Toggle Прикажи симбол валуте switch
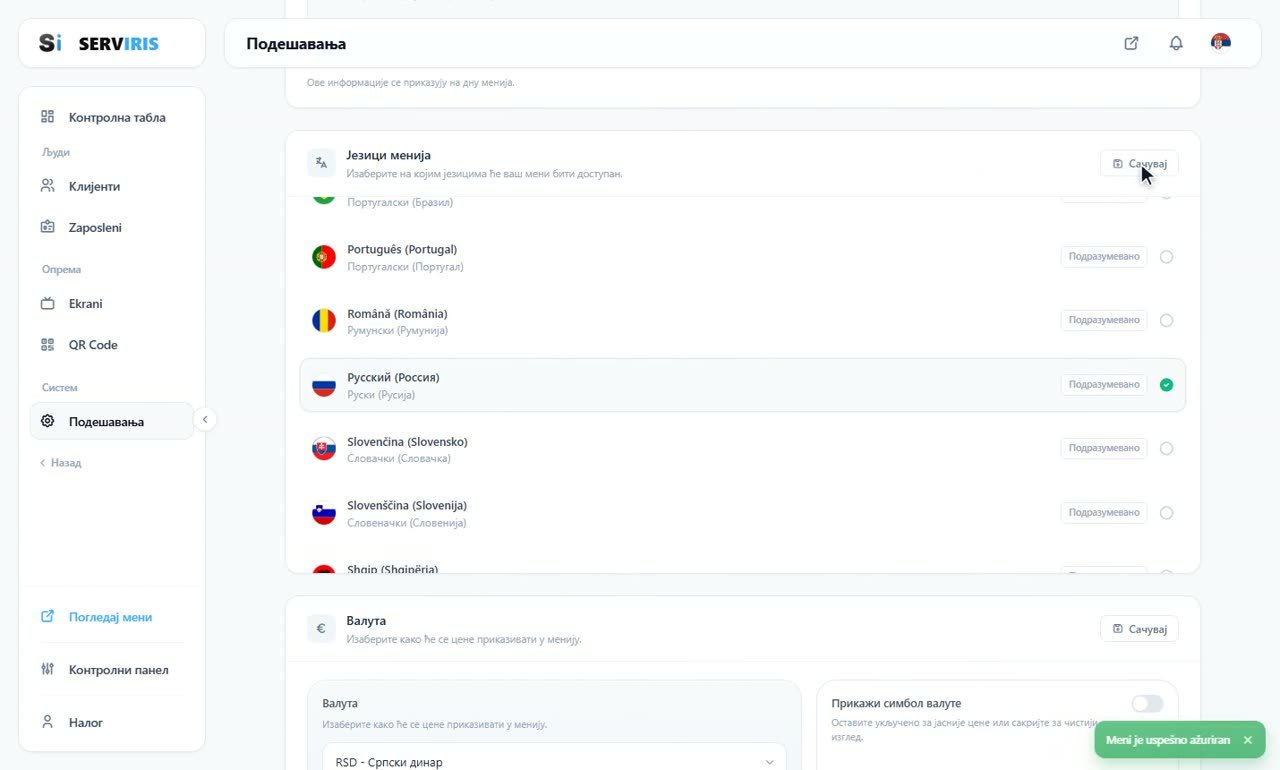 (x=1147, y=704)
